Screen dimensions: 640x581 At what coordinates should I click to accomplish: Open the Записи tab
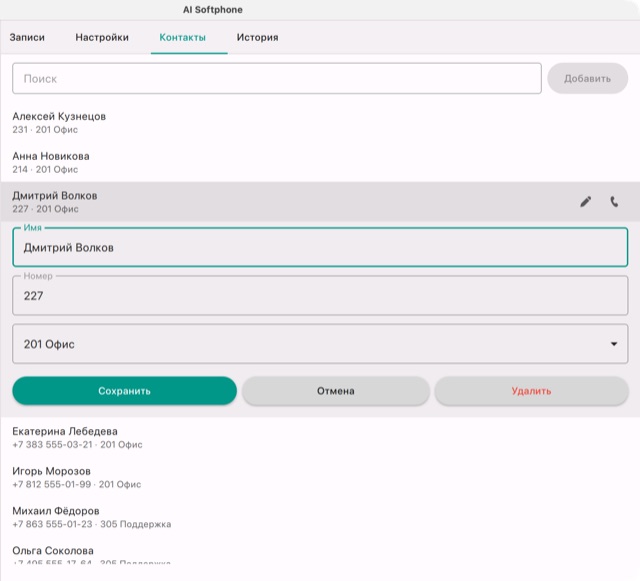[27, 37]
